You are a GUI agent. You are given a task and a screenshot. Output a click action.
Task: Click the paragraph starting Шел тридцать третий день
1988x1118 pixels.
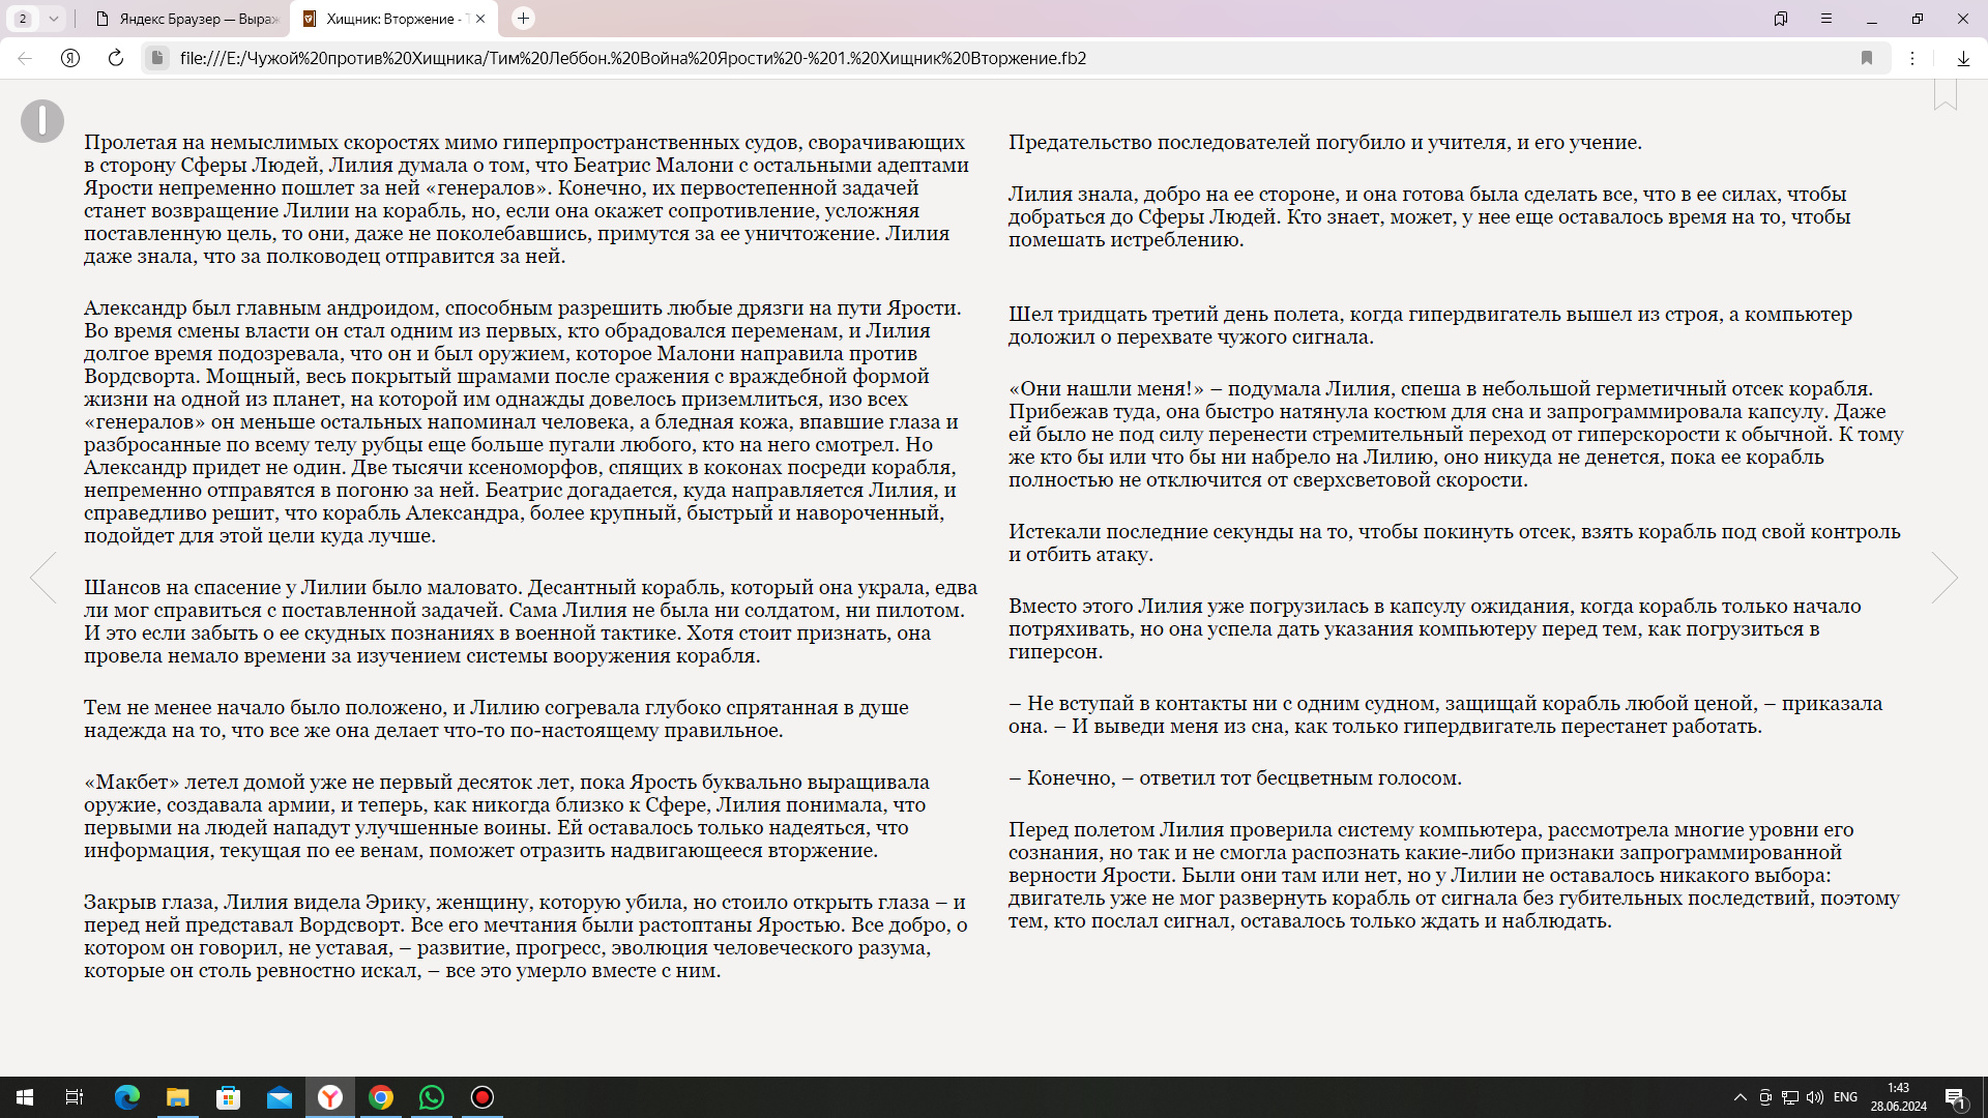tap(1430, 325)
